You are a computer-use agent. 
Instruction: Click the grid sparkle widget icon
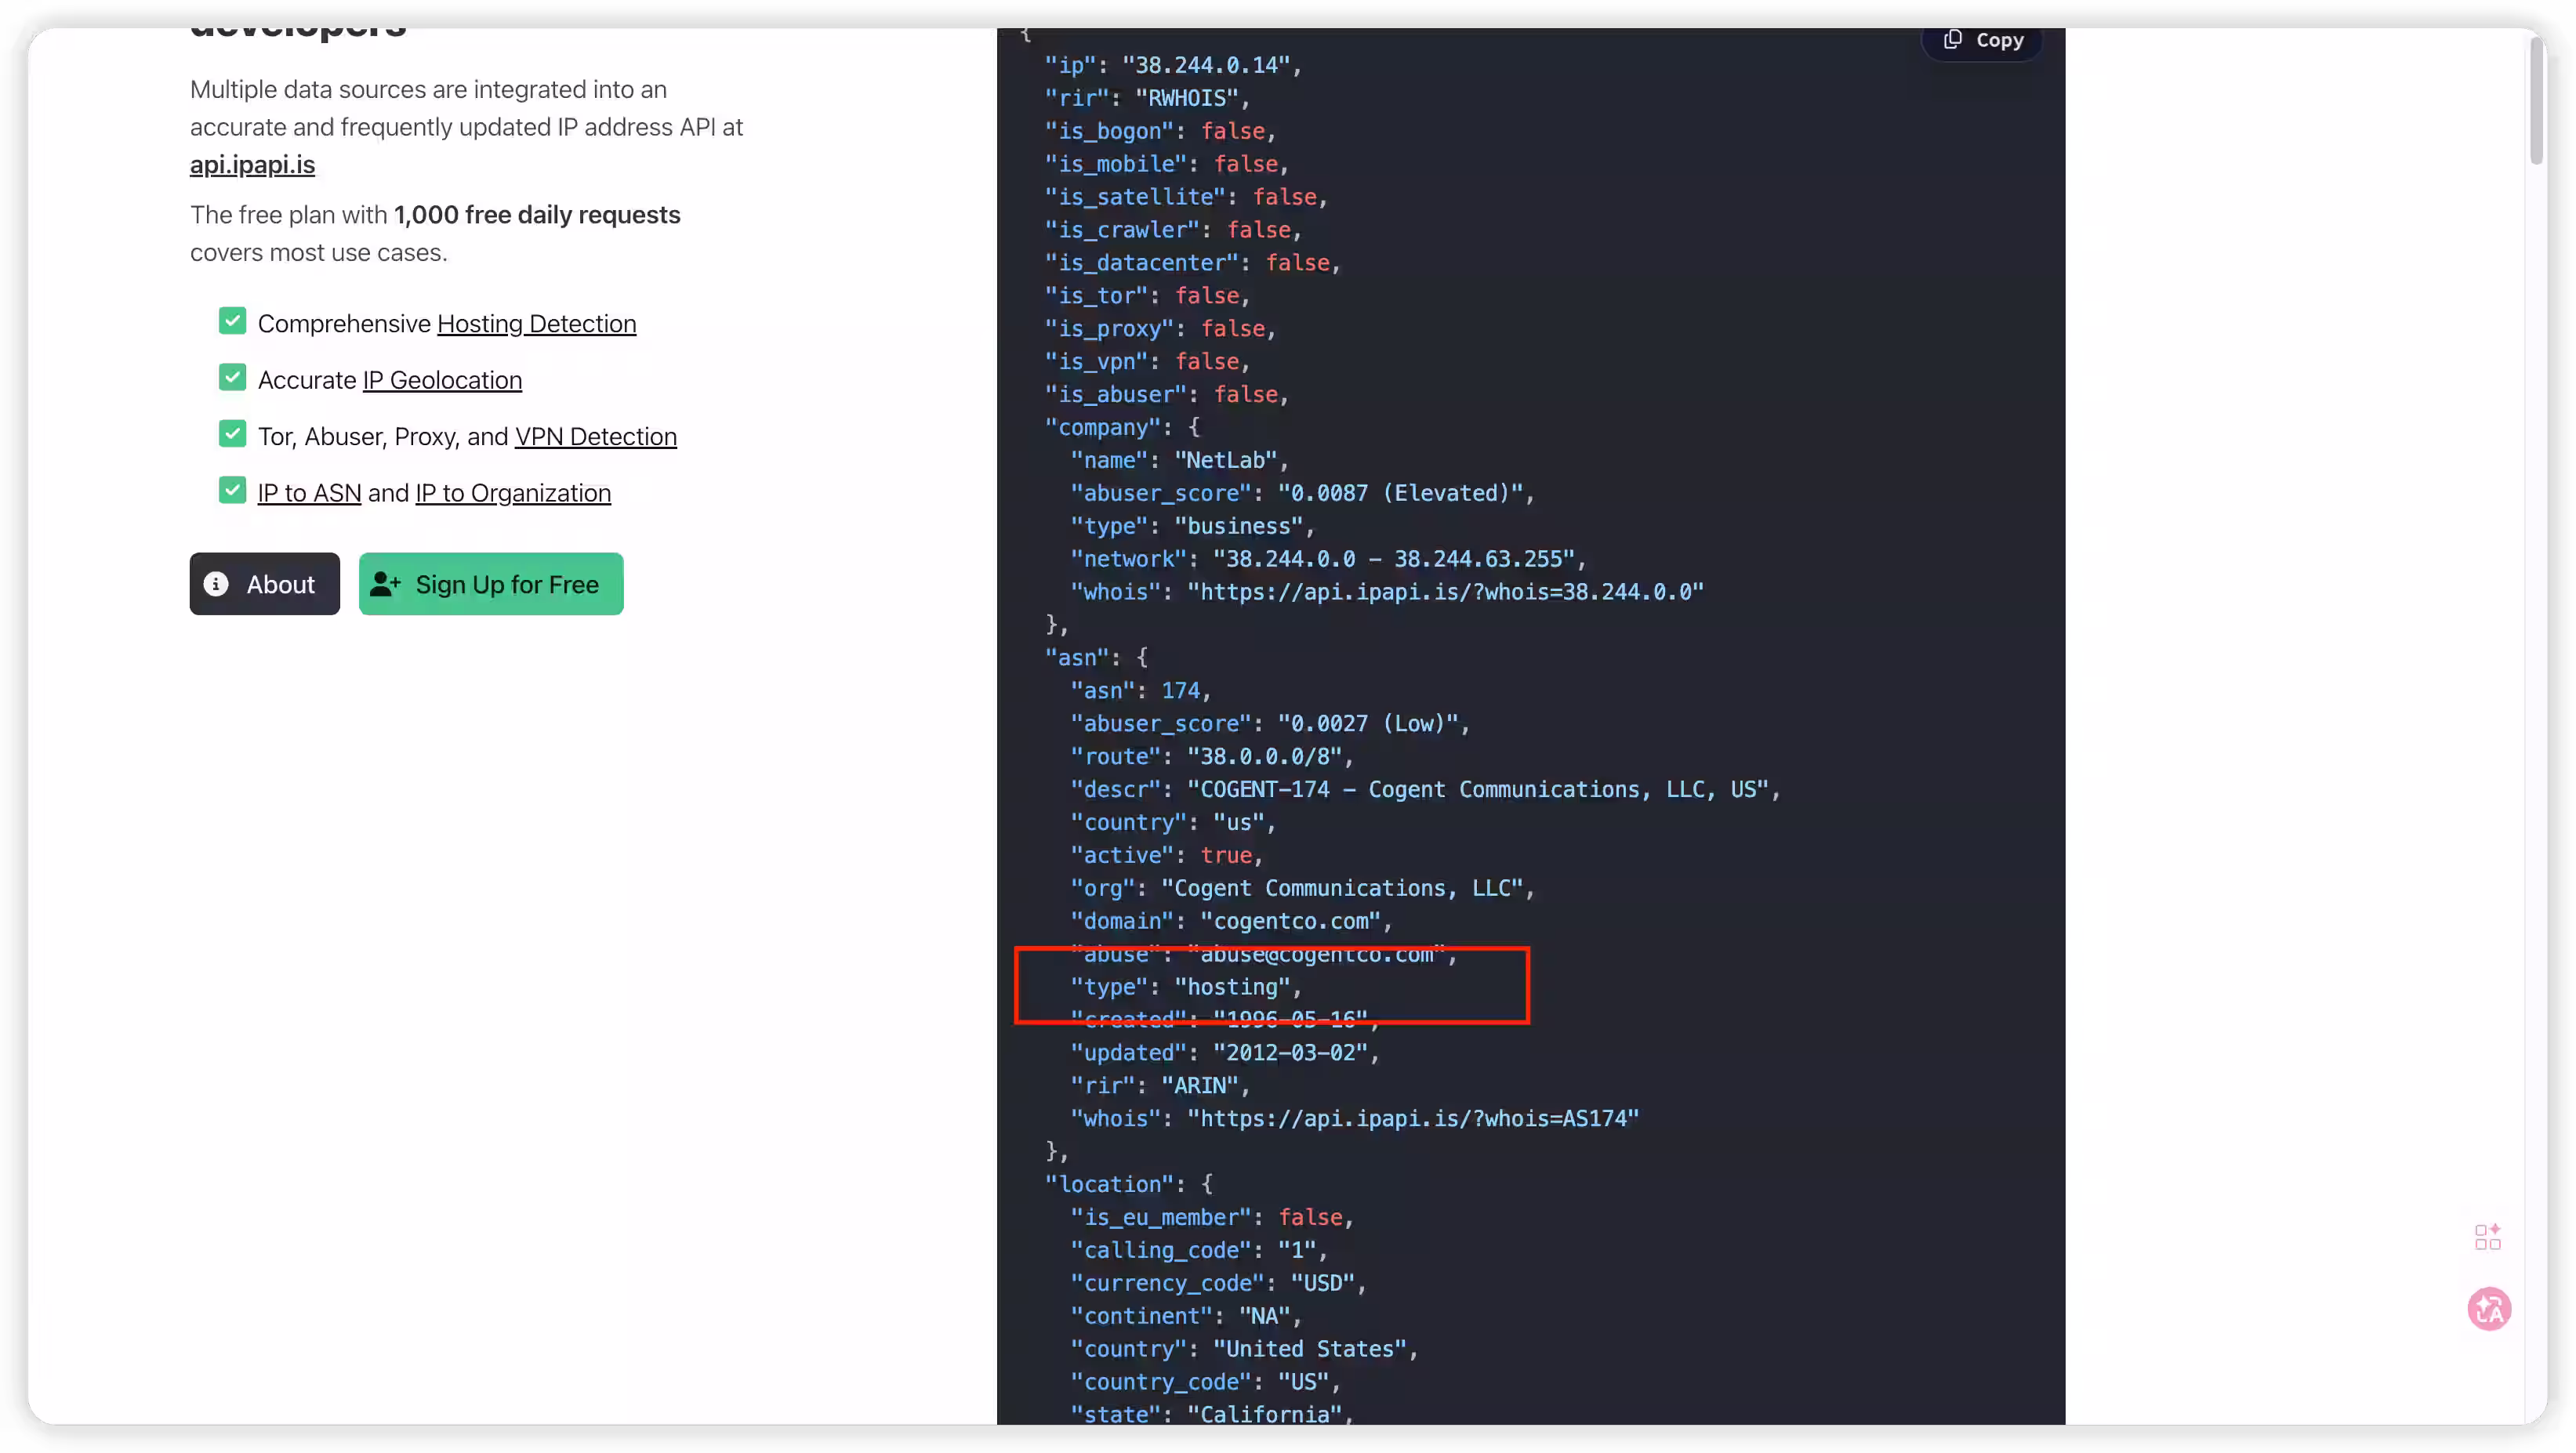coord(2488,1237)
